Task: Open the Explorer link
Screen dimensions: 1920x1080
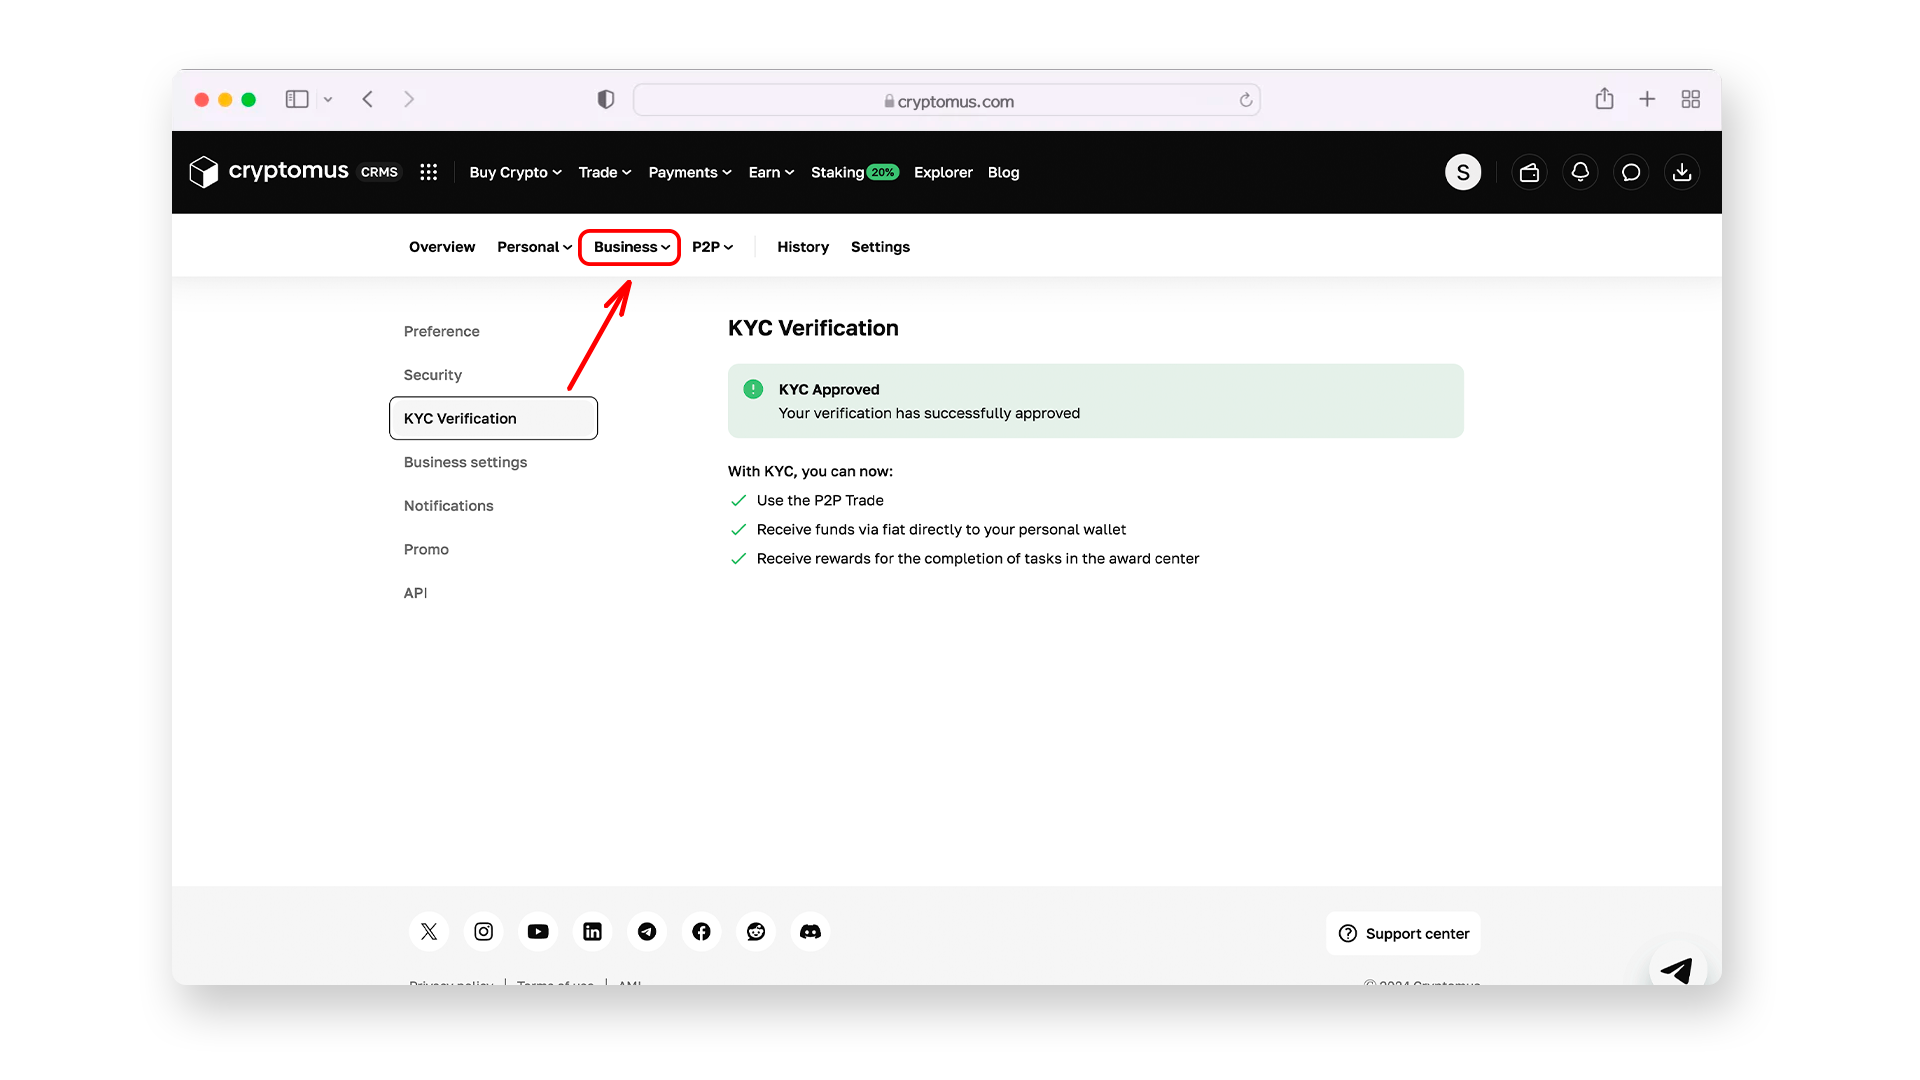Action: click(x=942, y=173)
